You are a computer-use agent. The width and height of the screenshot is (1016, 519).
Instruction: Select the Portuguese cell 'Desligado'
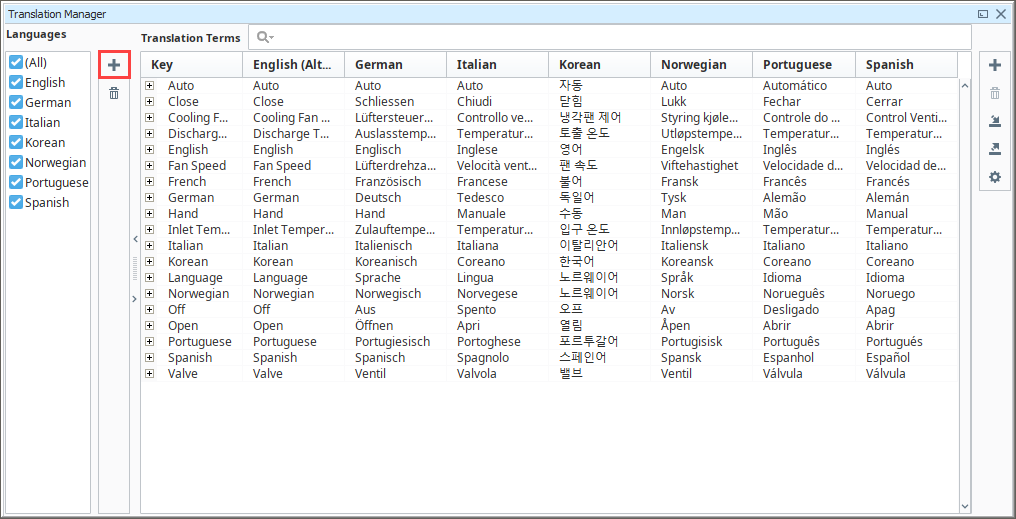791,310
